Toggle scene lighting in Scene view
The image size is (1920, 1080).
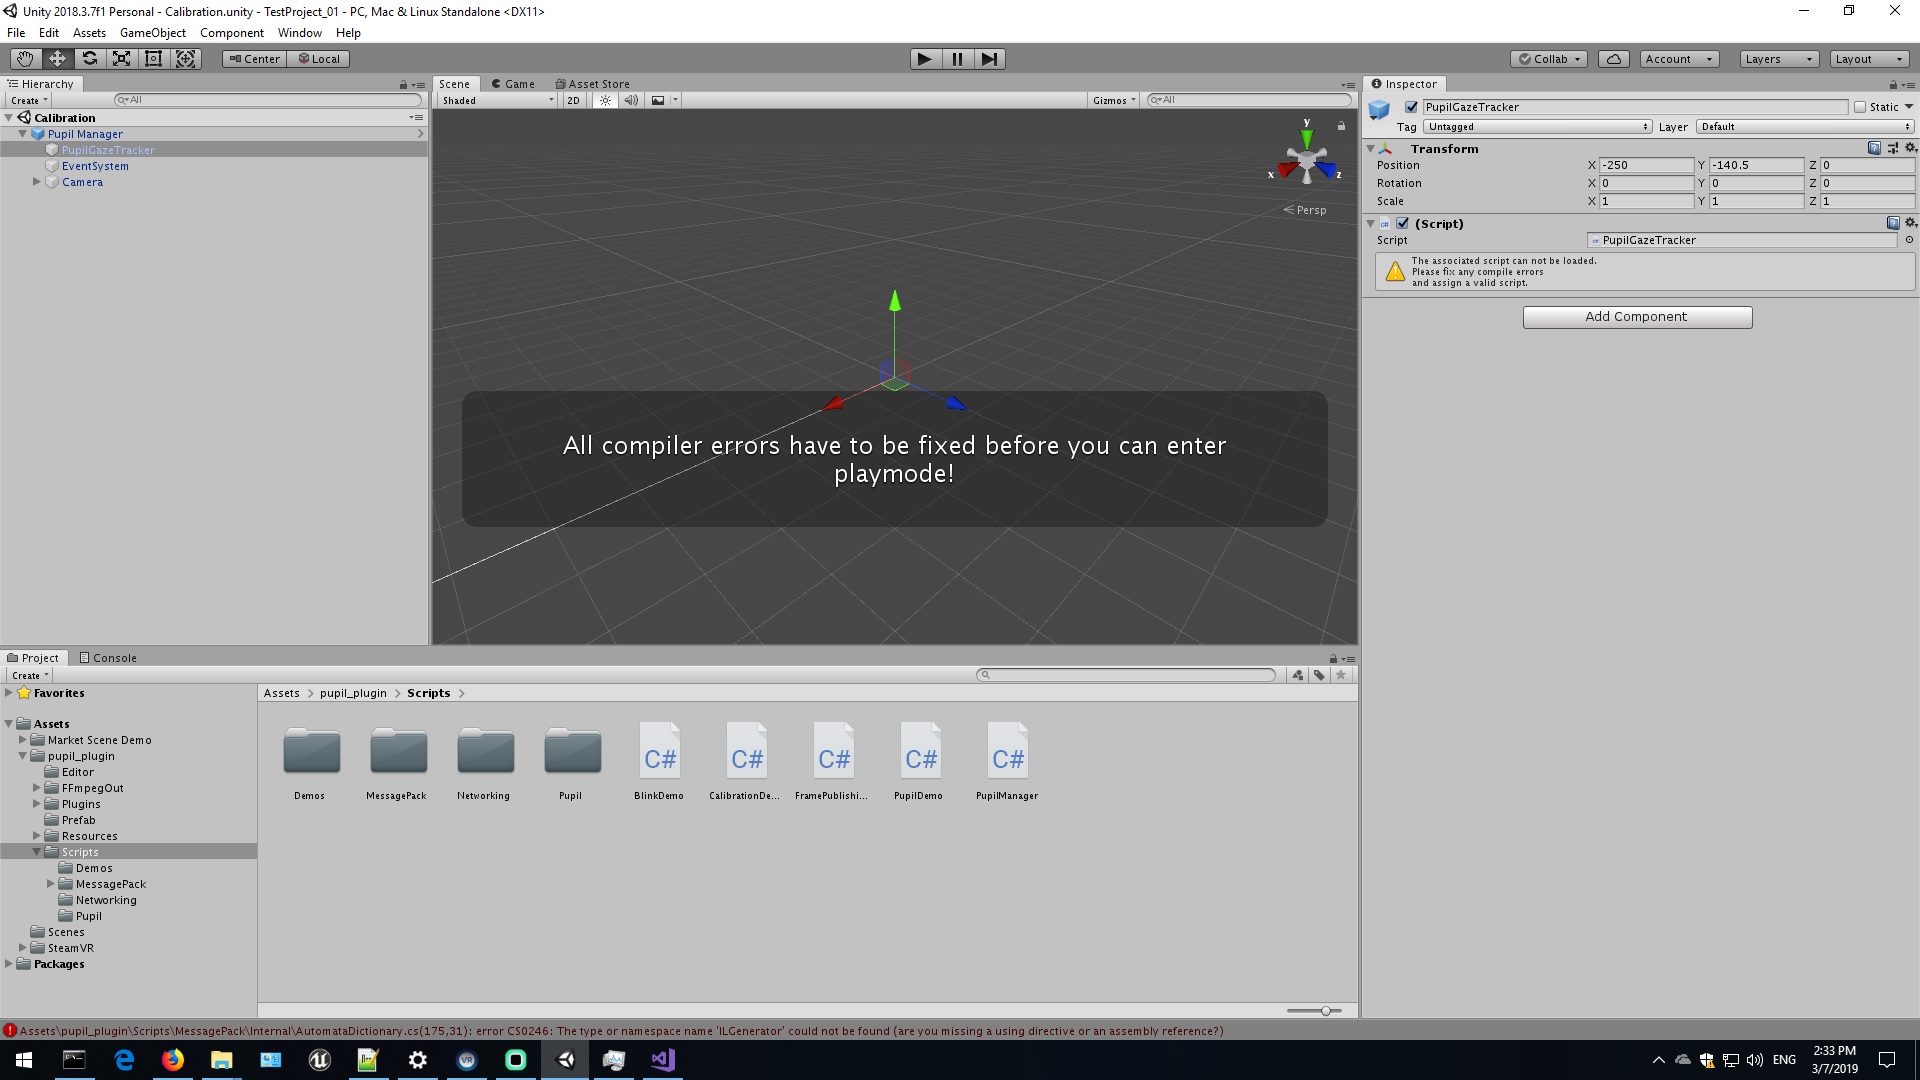point(605,100)
